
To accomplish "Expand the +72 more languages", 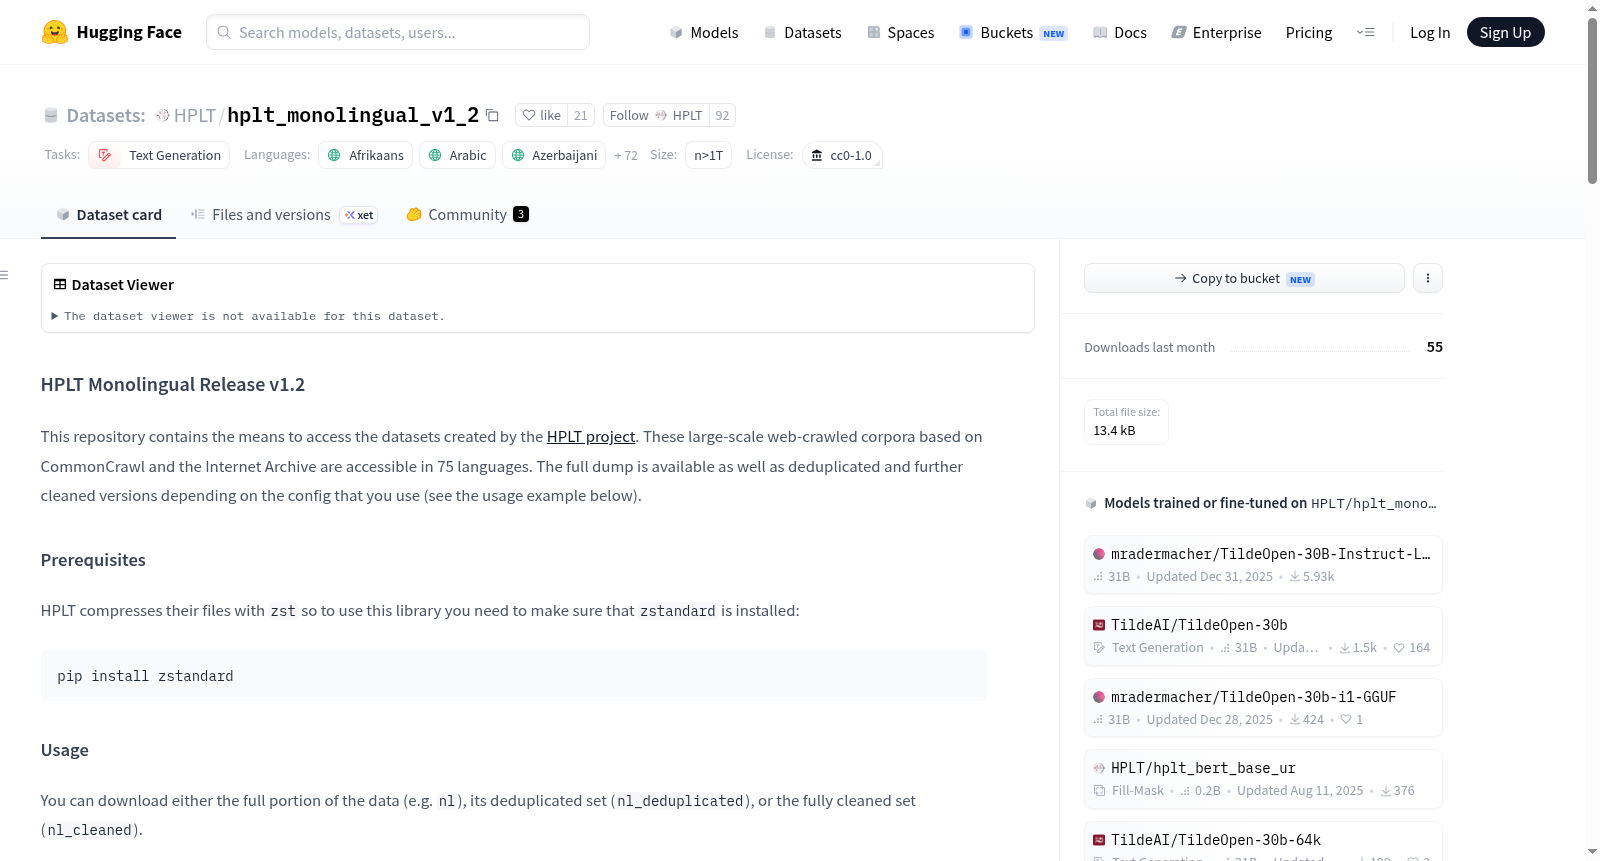I will click(626, 155).
